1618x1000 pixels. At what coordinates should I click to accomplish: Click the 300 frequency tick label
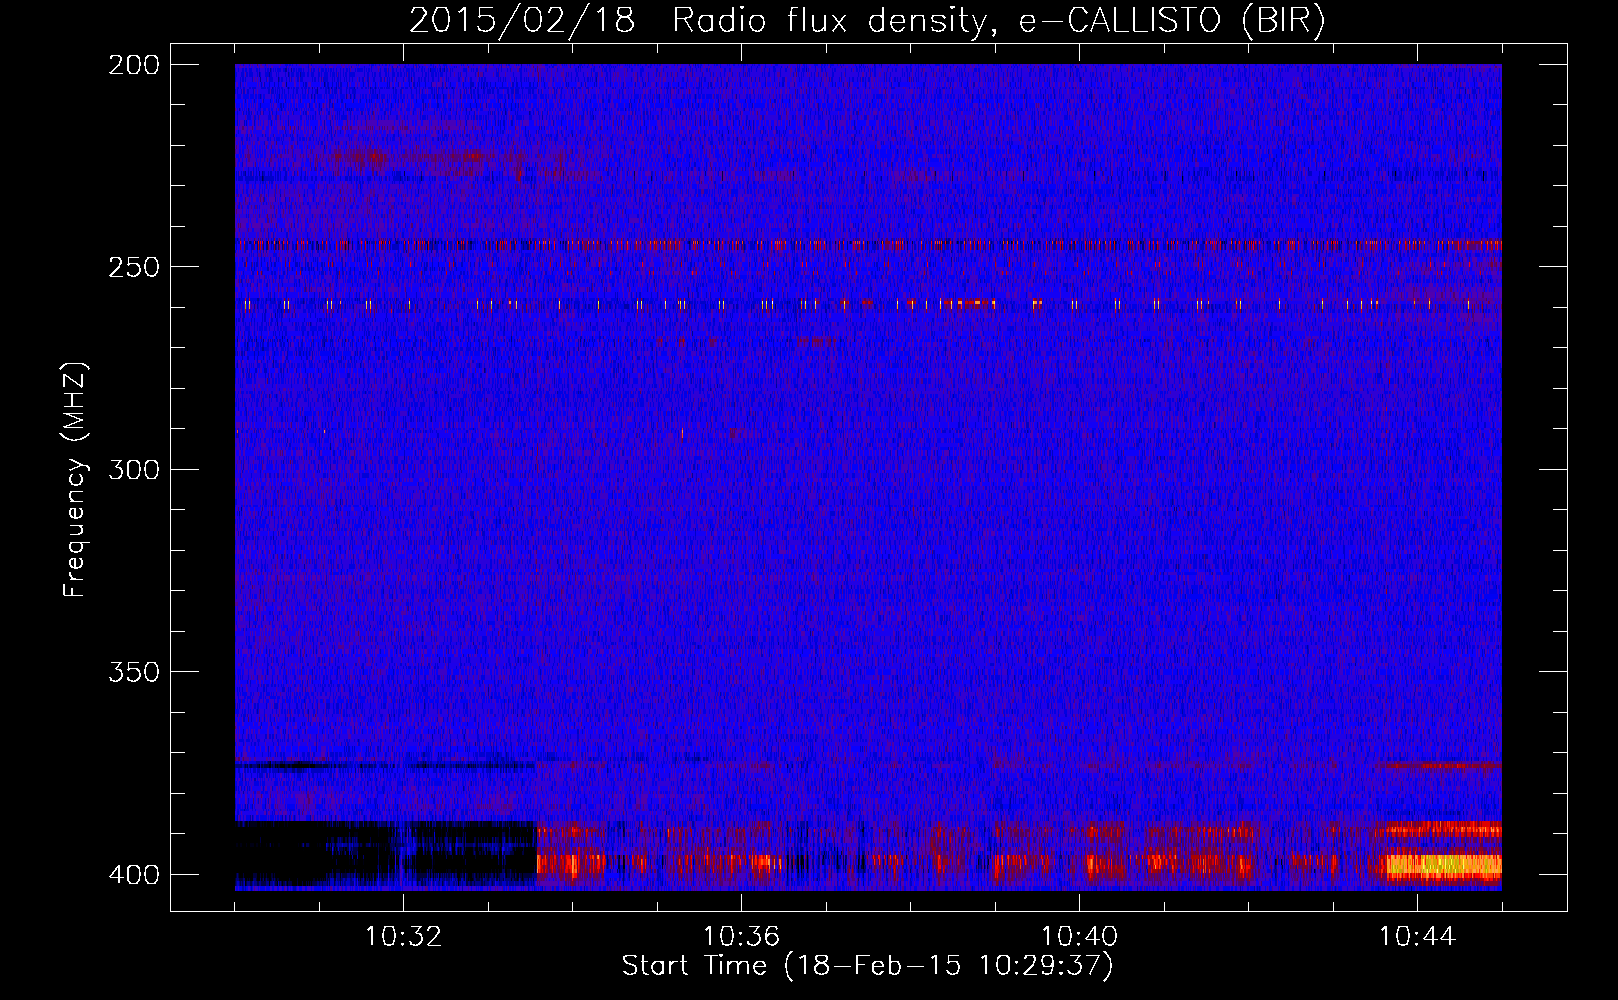click(x=134, y=469)
